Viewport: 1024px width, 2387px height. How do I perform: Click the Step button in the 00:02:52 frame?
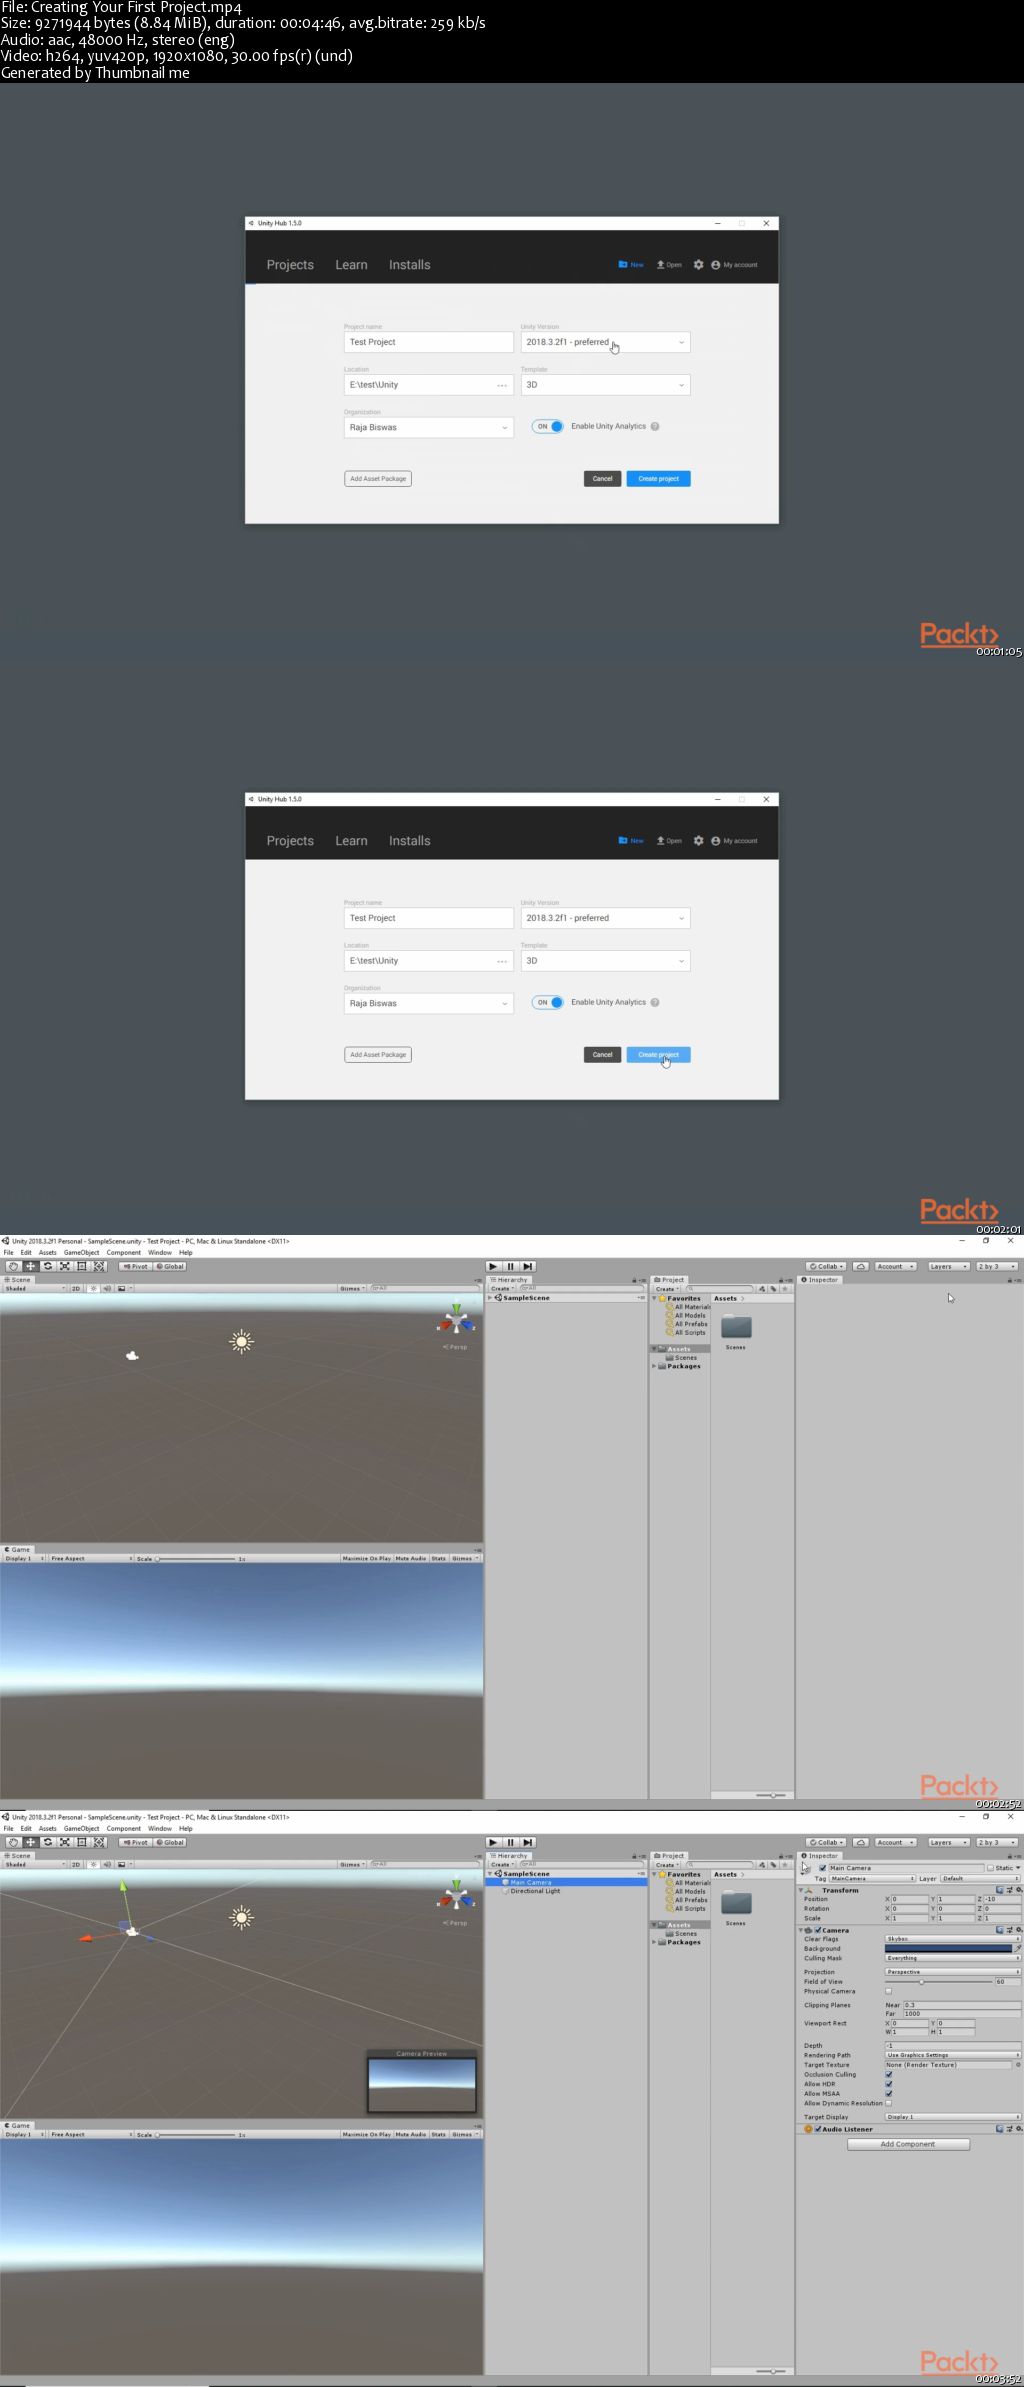tap(528, 1266)
